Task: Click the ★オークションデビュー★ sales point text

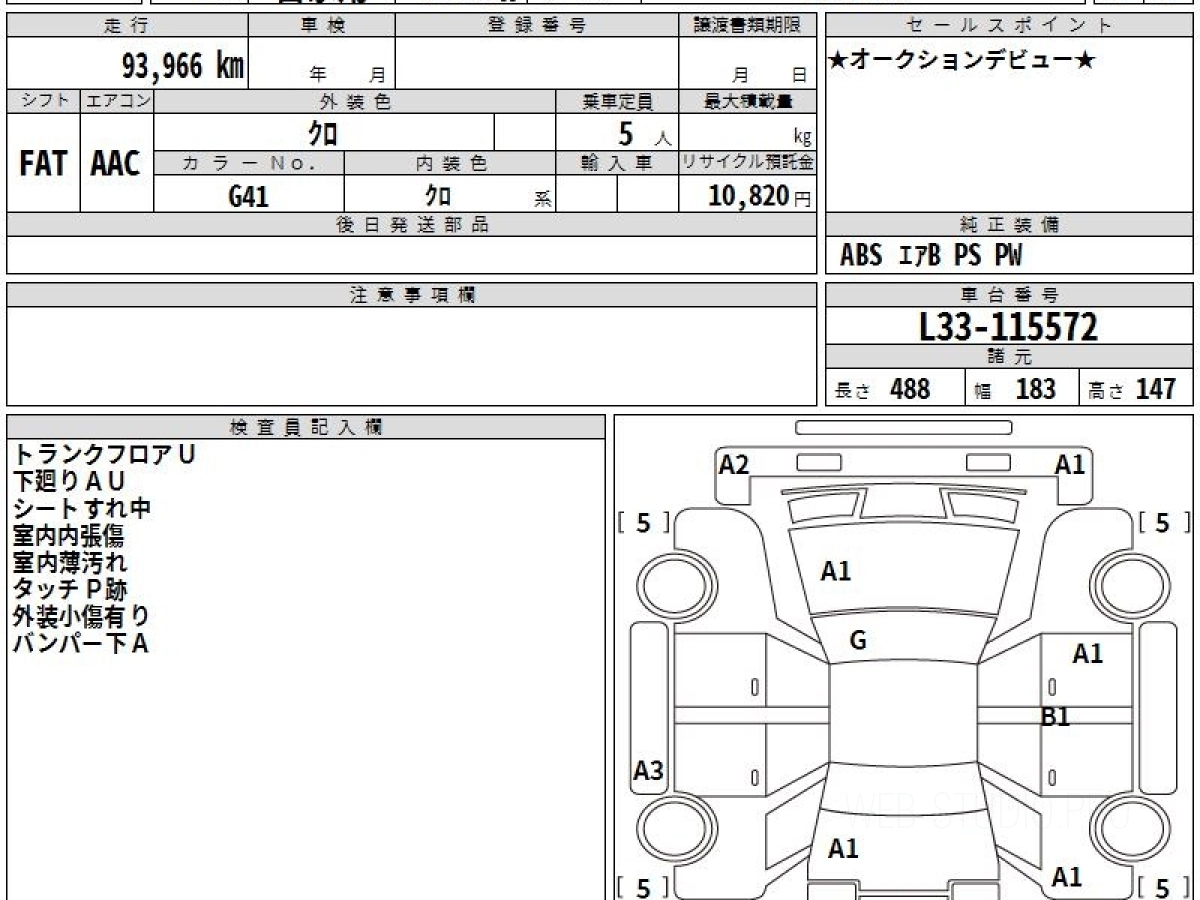Action: pos(962,61)
